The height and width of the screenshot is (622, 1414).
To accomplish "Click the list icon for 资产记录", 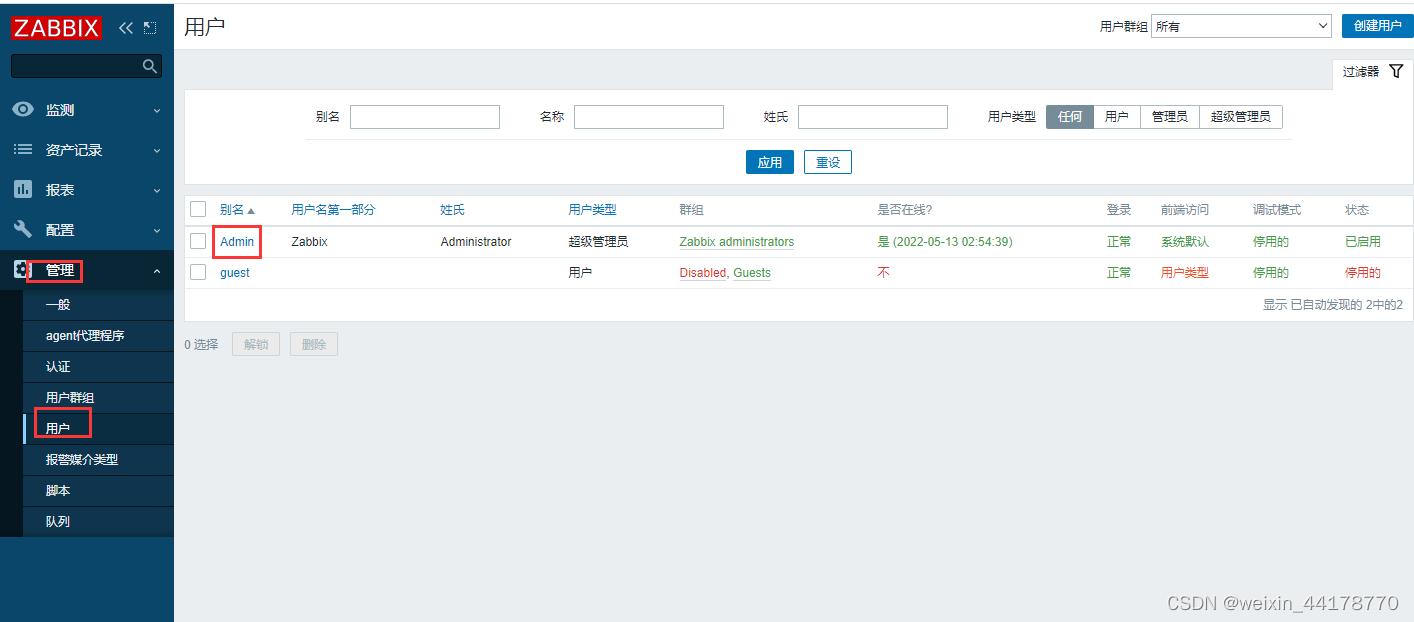I will [x=23, y=150].
